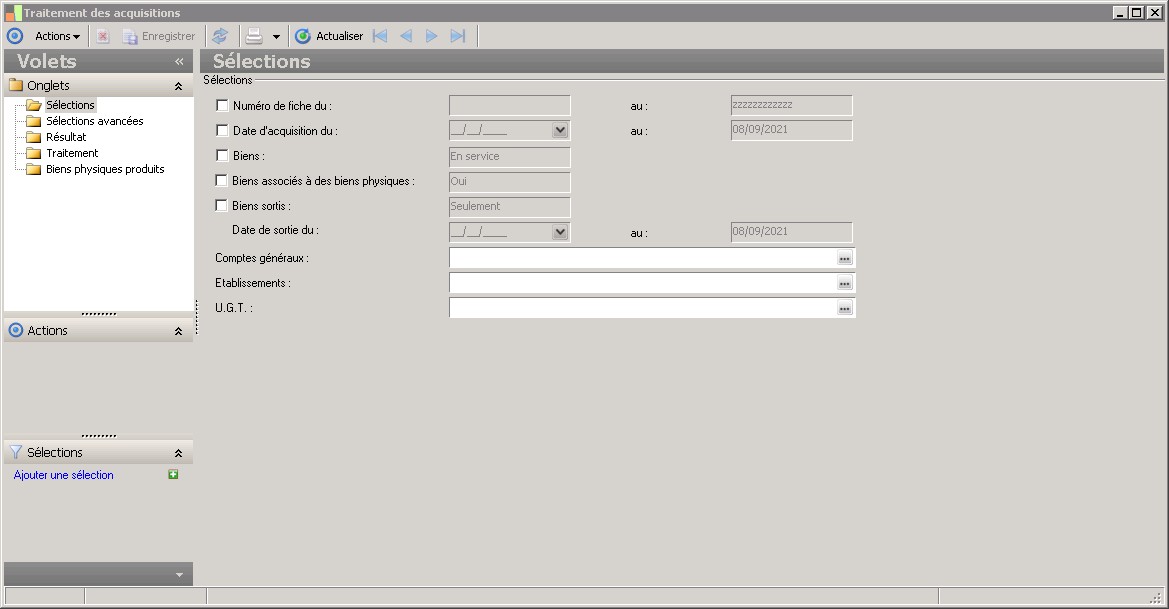Open browse button for U.G.T. field

(845, 308)
